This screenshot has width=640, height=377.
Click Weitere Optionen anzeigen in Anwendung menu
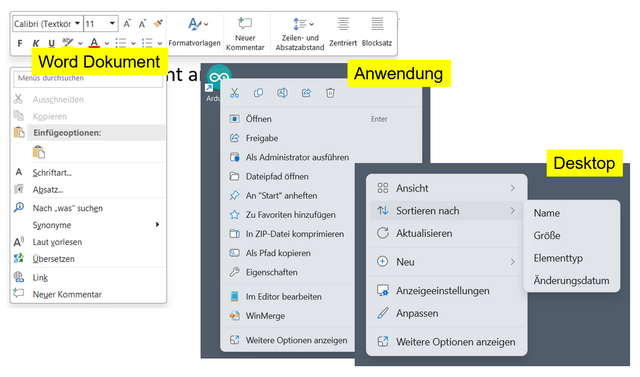pos(296,340)
